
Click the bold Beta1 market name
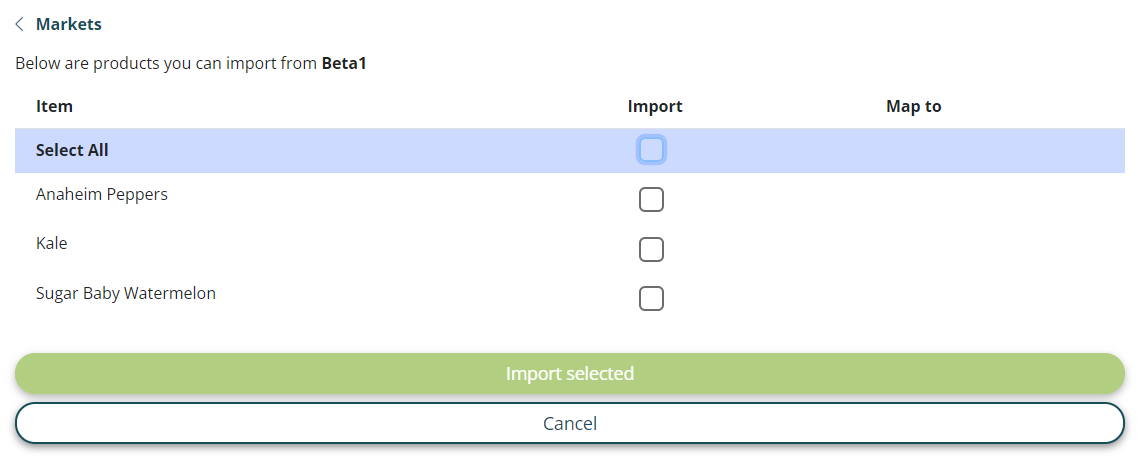[x=344, y=63]
